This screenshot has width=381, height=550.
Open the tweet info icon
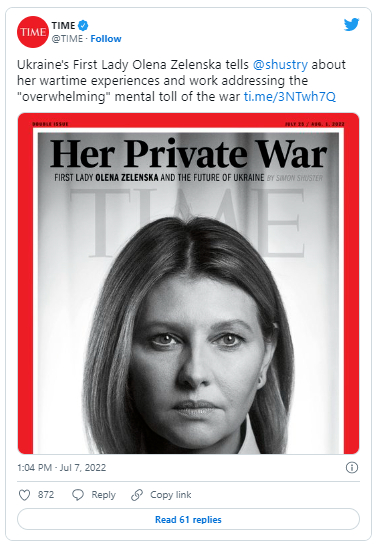click(352, 468)
